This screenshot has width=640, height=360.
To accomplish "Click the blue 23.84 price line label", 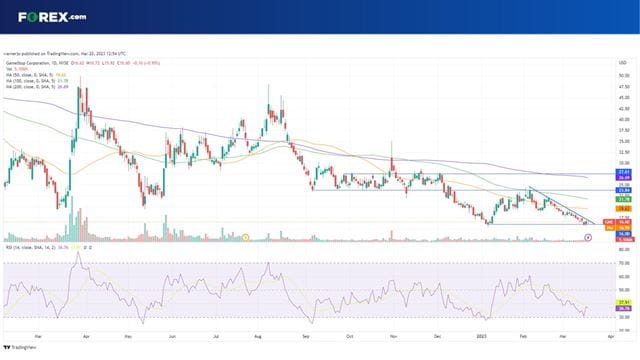I will 624,190.
